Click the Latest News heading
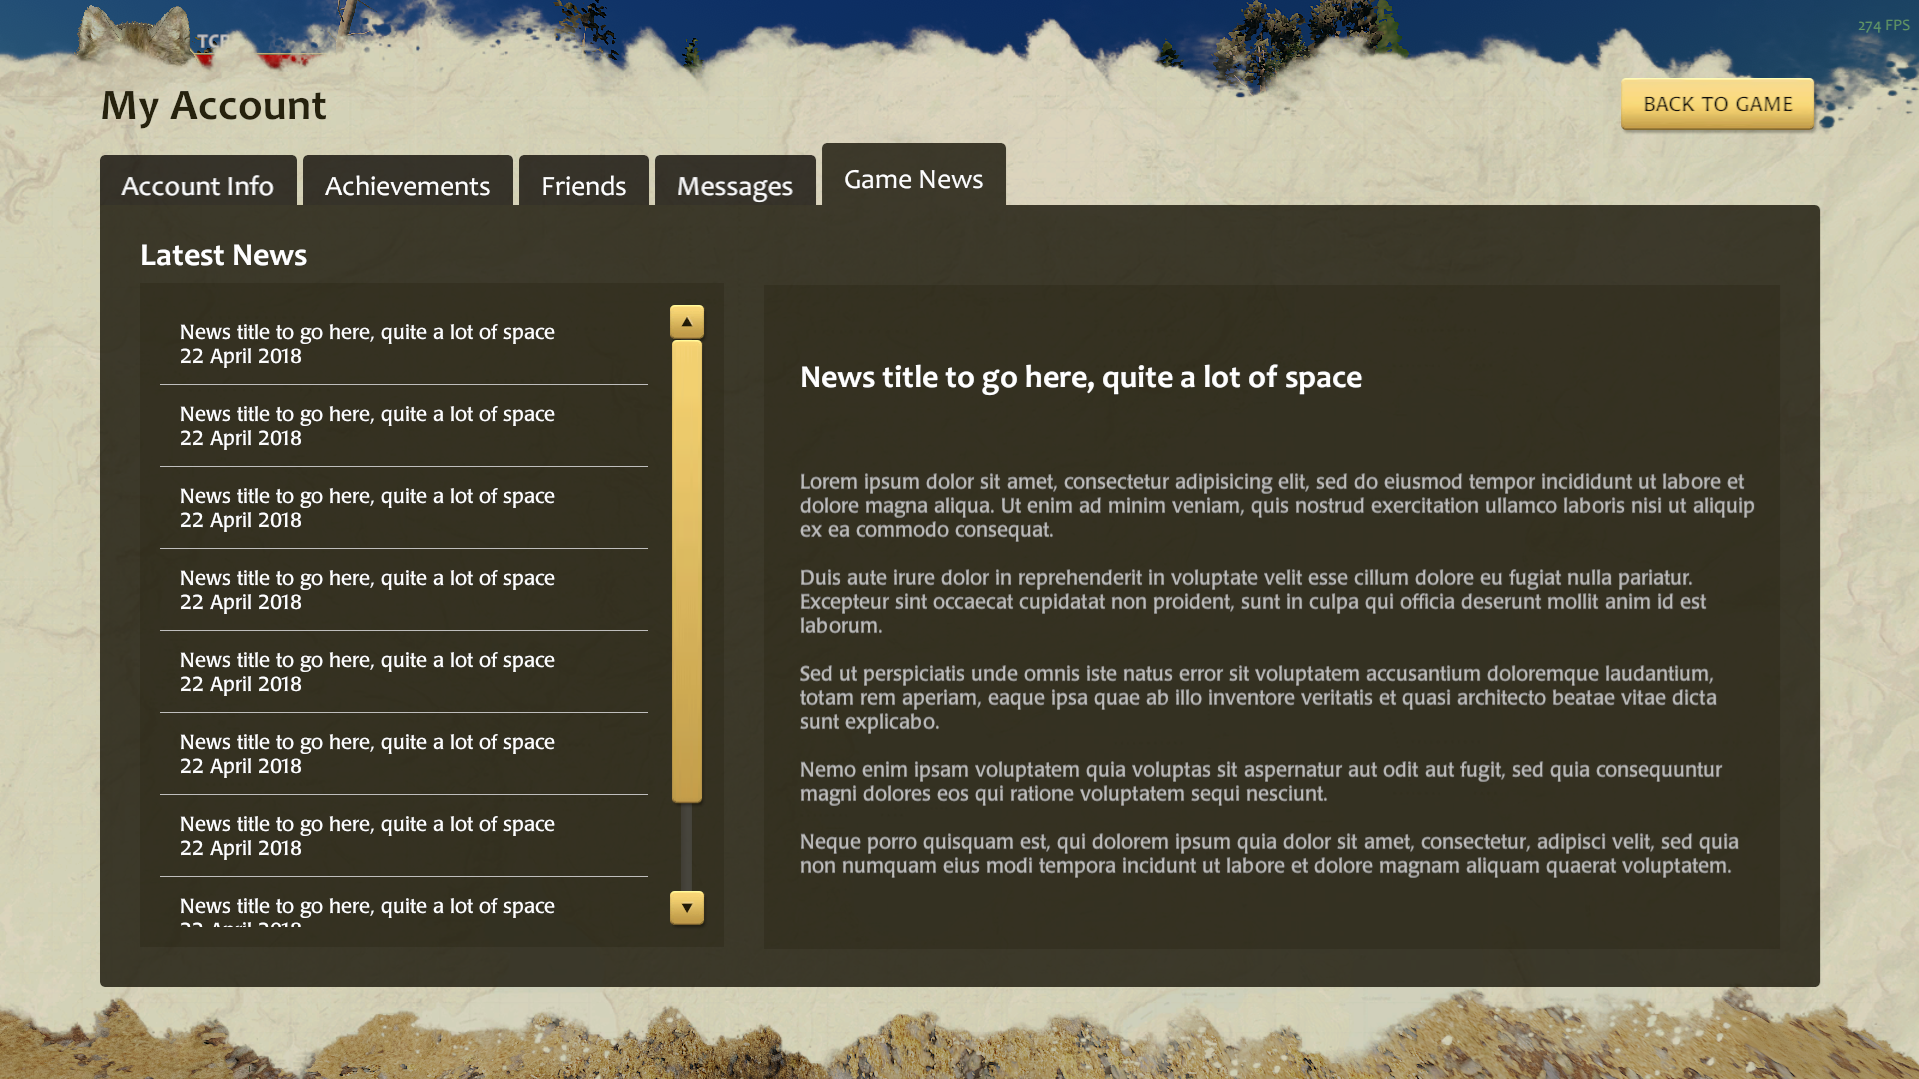This screenshot has height=1079, width=1919. point(223,255)
